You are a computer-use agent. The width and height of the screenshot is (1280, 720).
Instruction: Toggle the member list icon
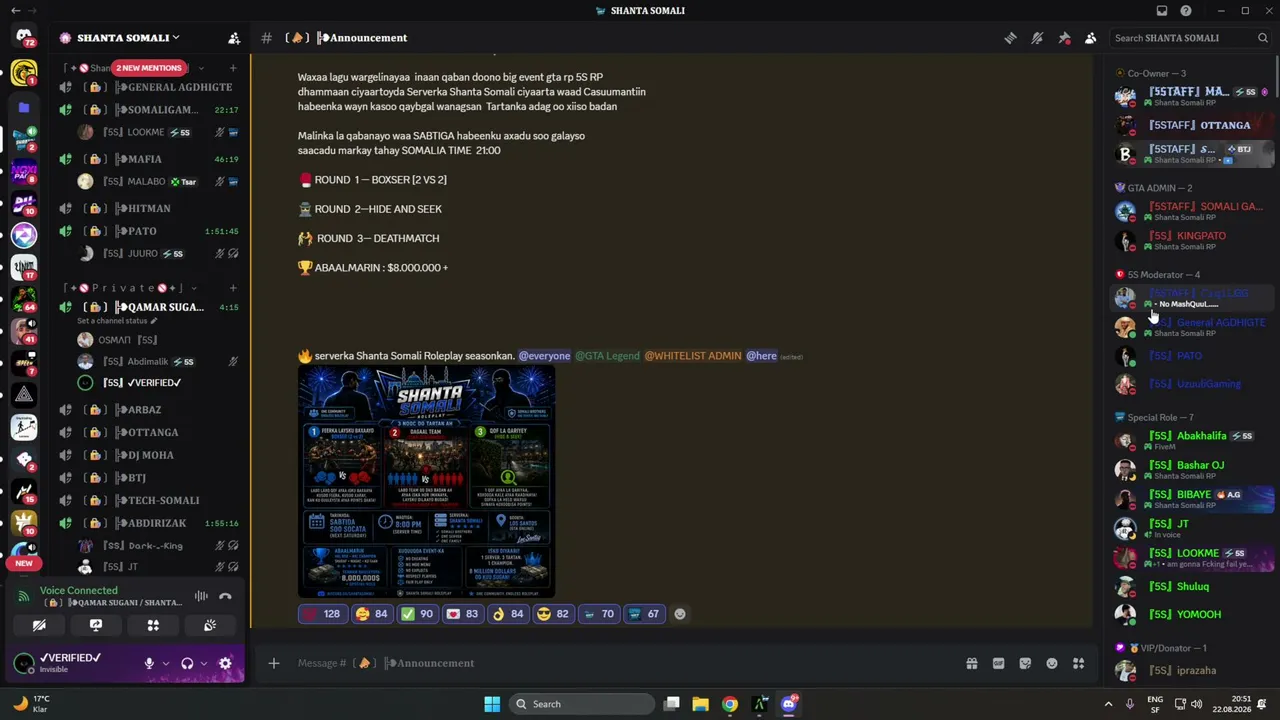[1090, 38]
